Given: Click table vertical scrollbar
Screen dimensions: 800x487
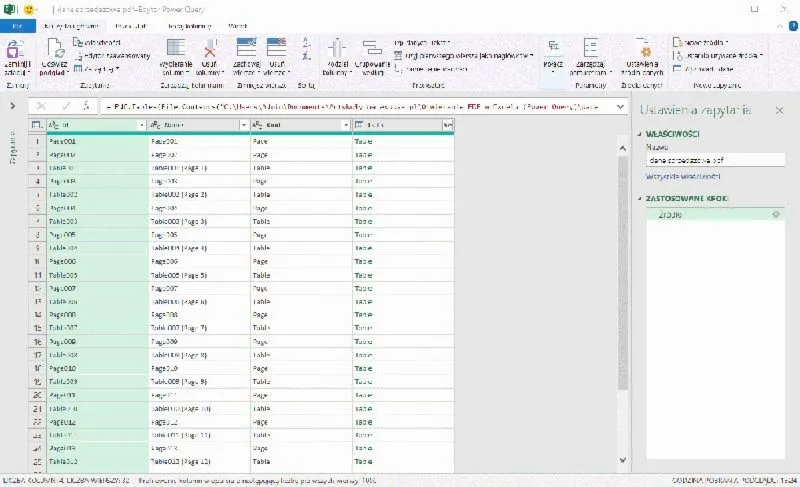Looking at the screenshot, I should [622, 273].
